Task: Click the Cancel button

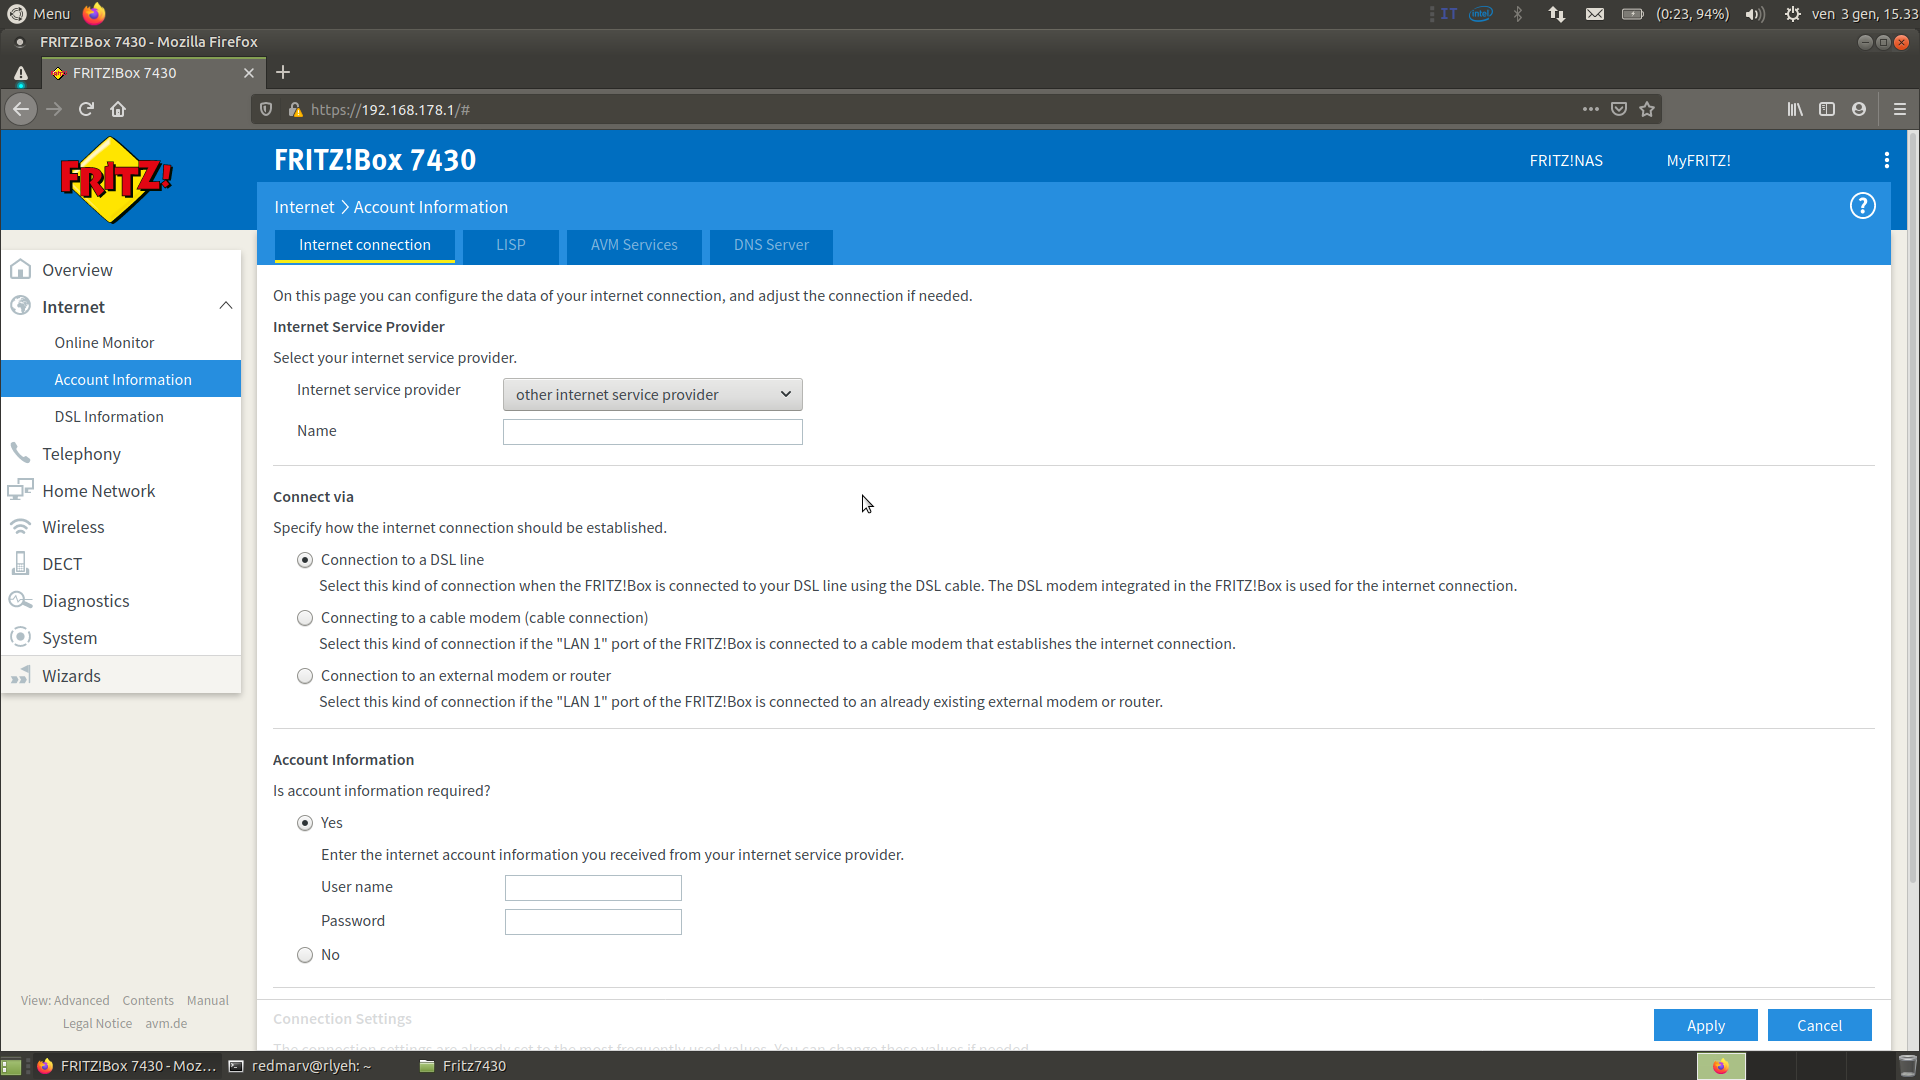Action: [x=1819, y=1025]
